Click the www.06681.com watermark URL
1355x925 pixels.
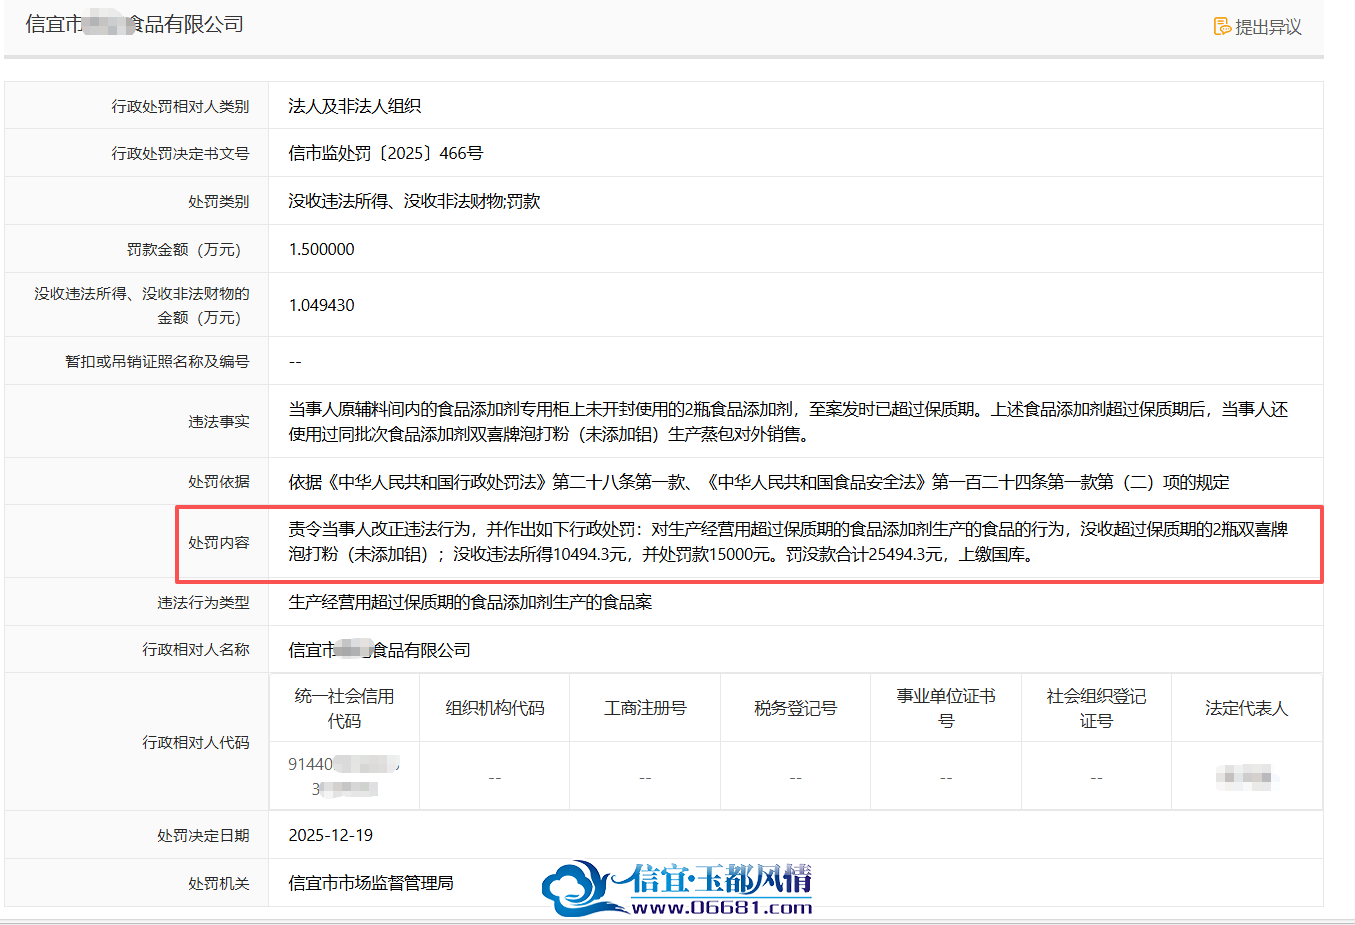click(721, 908)
